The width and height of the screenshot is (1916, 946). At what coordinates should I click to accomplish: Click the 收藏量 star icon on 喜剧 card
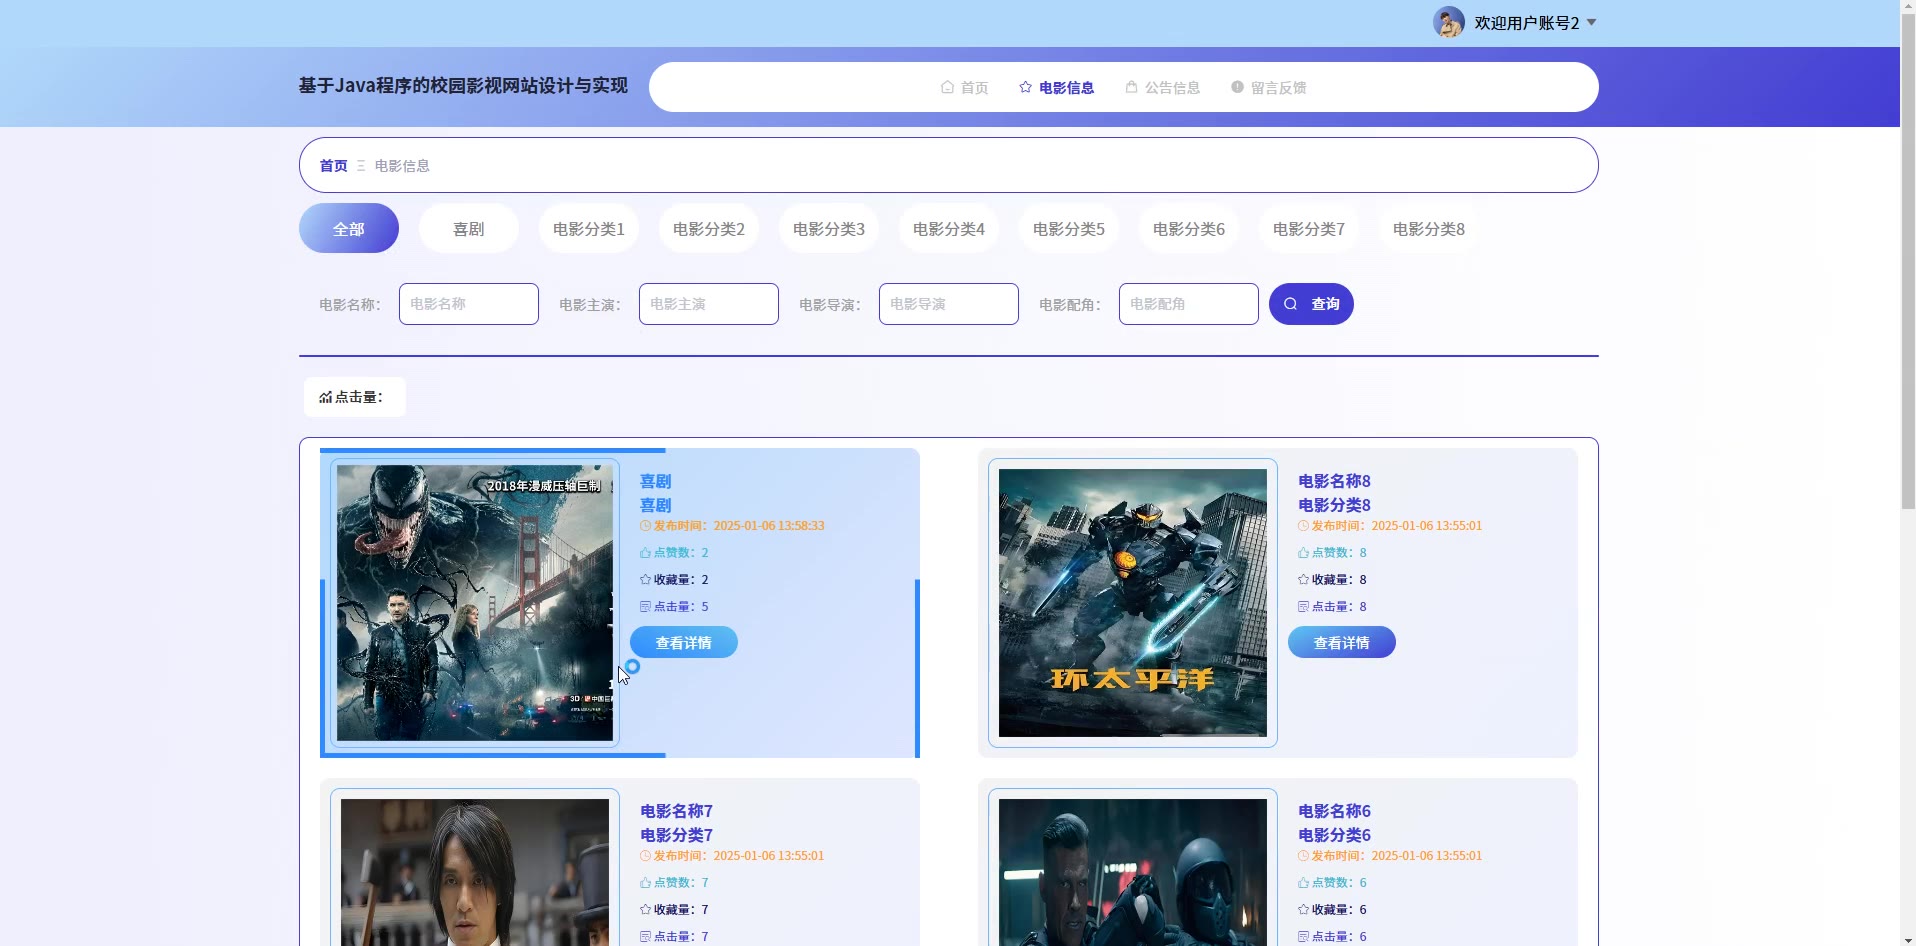click(645, 580)
